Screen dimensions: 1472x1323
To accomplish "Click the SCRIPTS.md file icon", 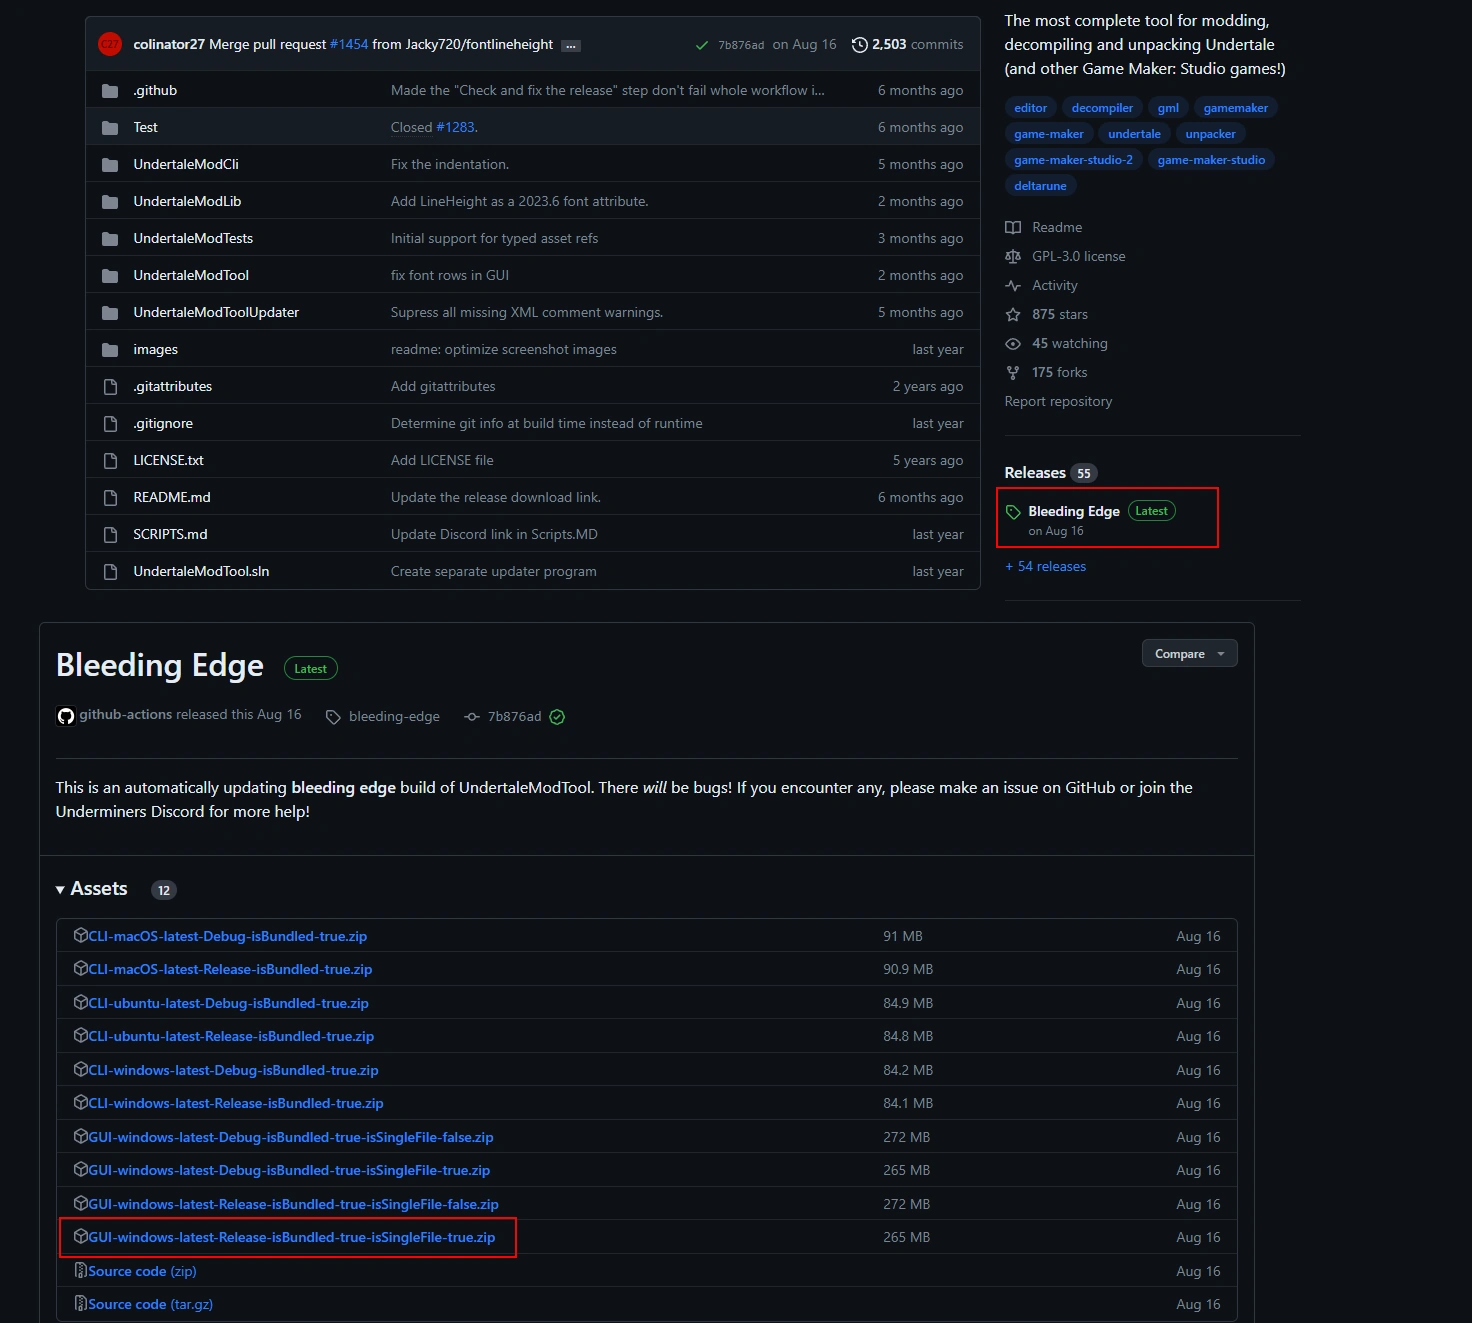I will (110, 535).
